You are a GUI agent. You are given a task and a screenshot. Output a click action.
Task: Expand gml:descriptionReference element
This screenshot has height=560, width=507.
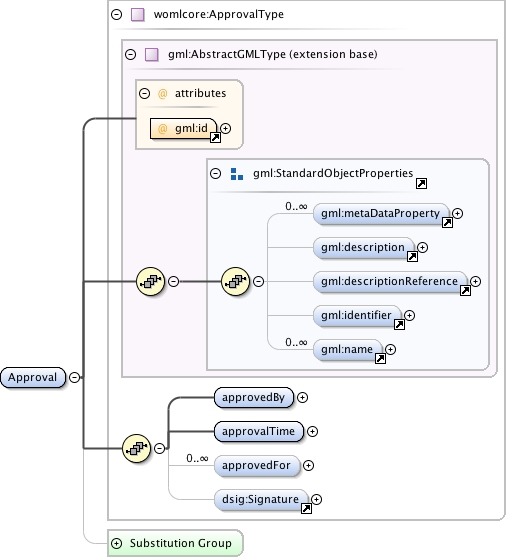pyautogui.click(x=475, y=281)
